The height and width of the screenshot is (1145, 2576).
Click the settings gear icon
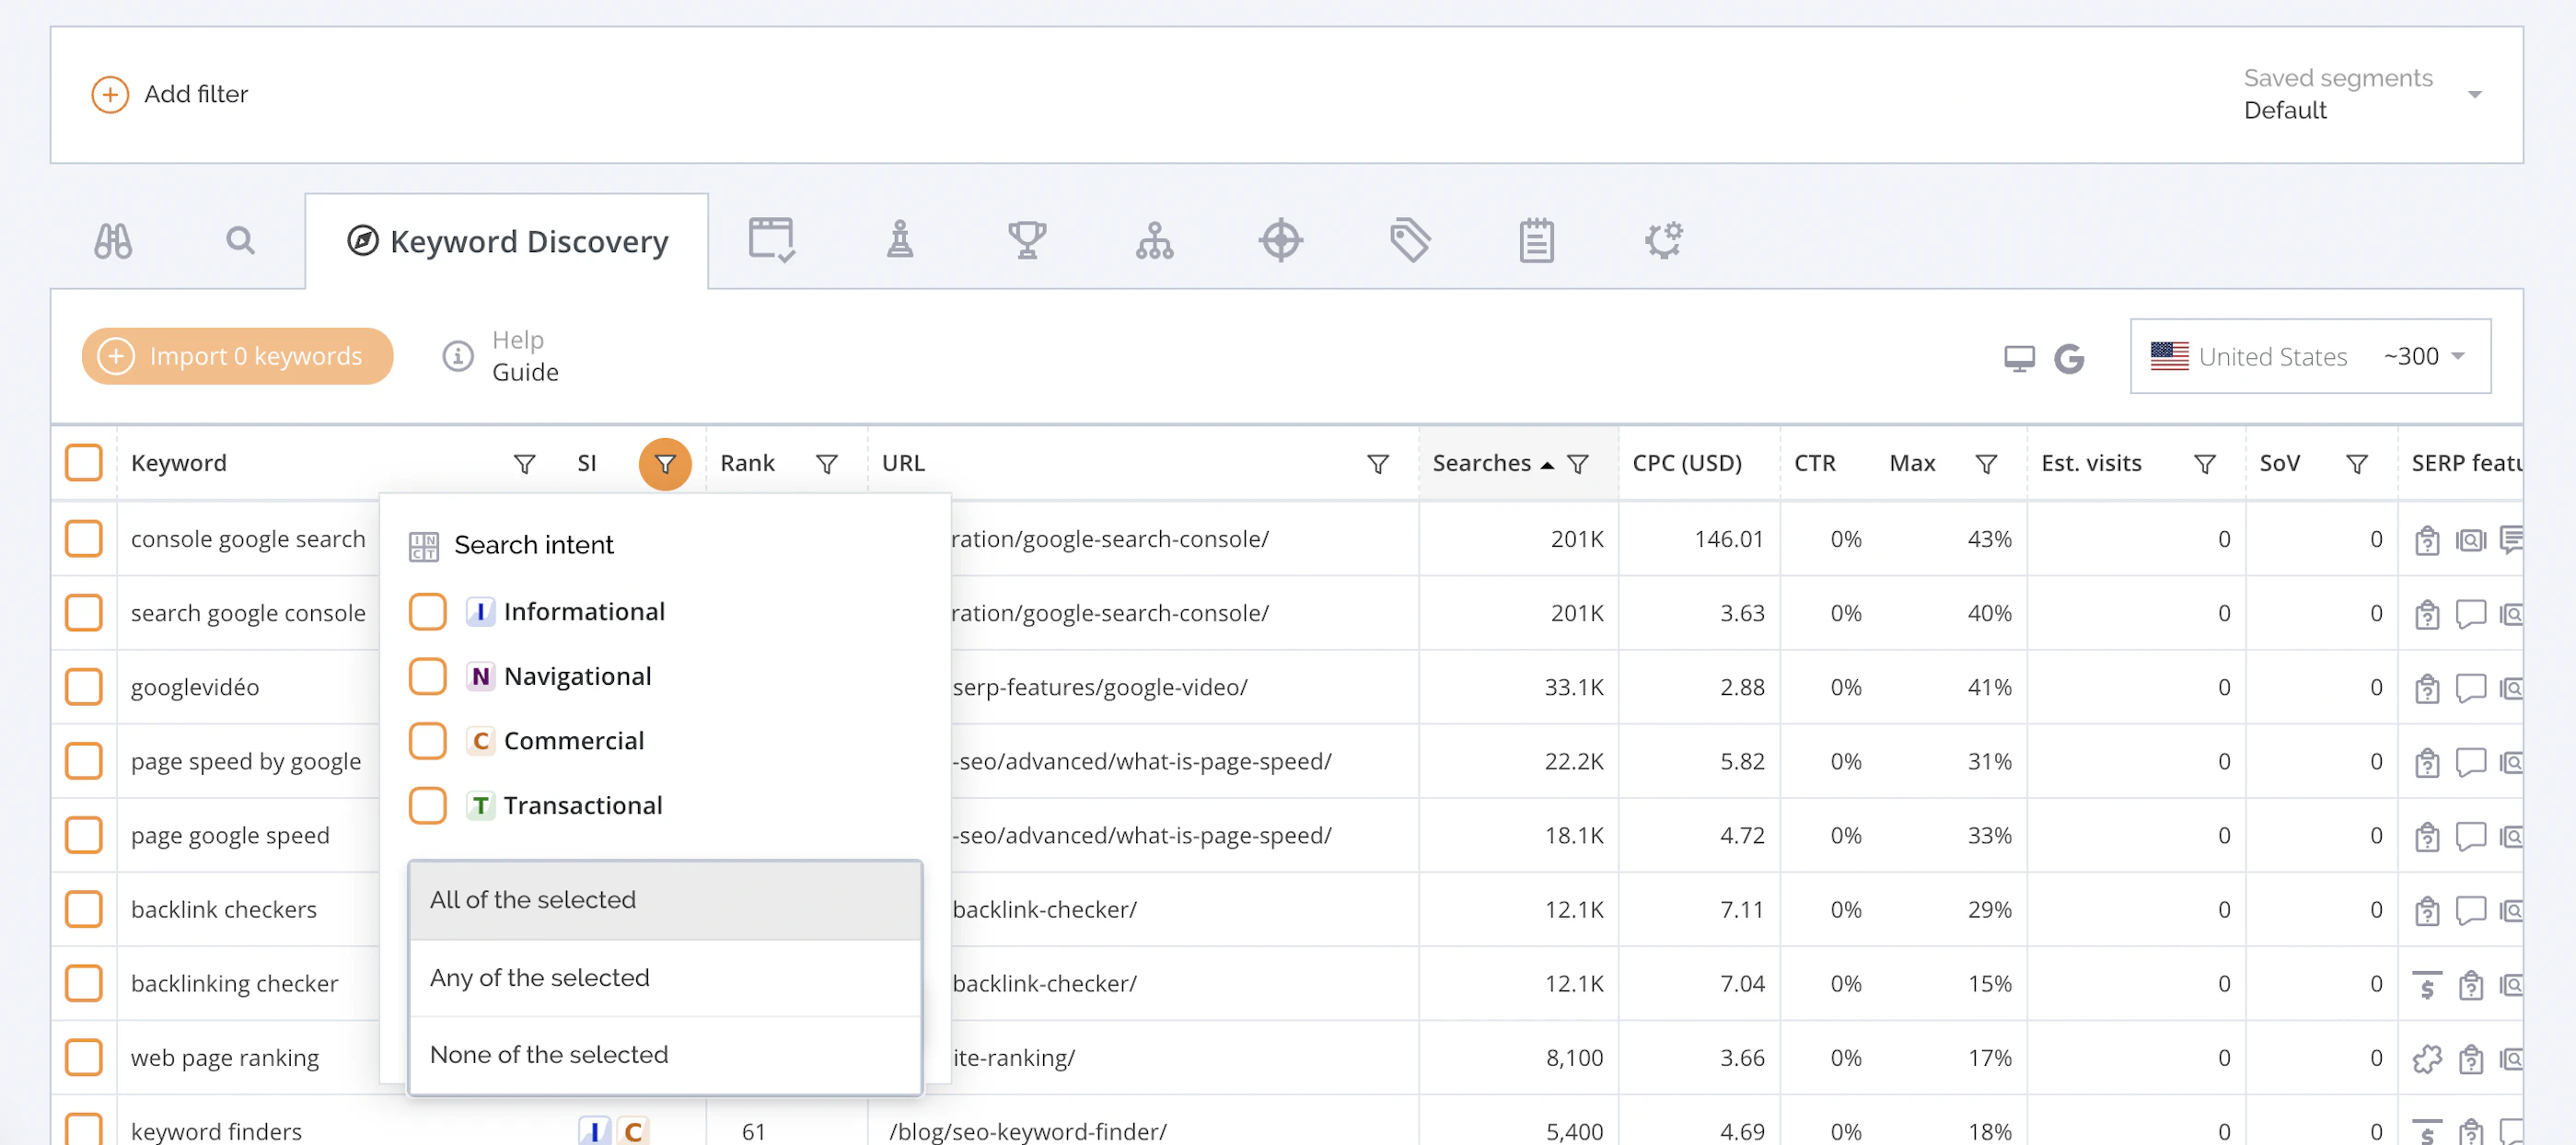[x=1664, y=241]
